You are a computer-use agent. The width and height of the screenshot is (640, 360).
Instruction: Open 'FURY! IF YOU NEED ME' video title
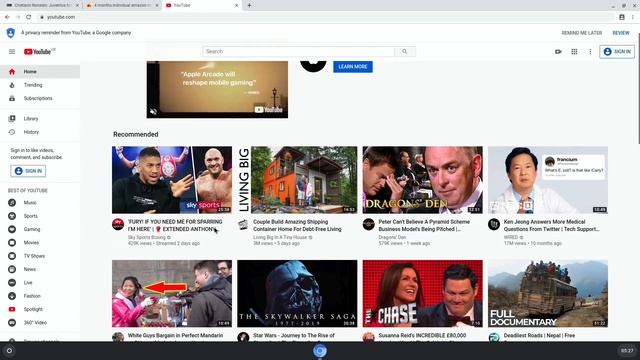175,225
